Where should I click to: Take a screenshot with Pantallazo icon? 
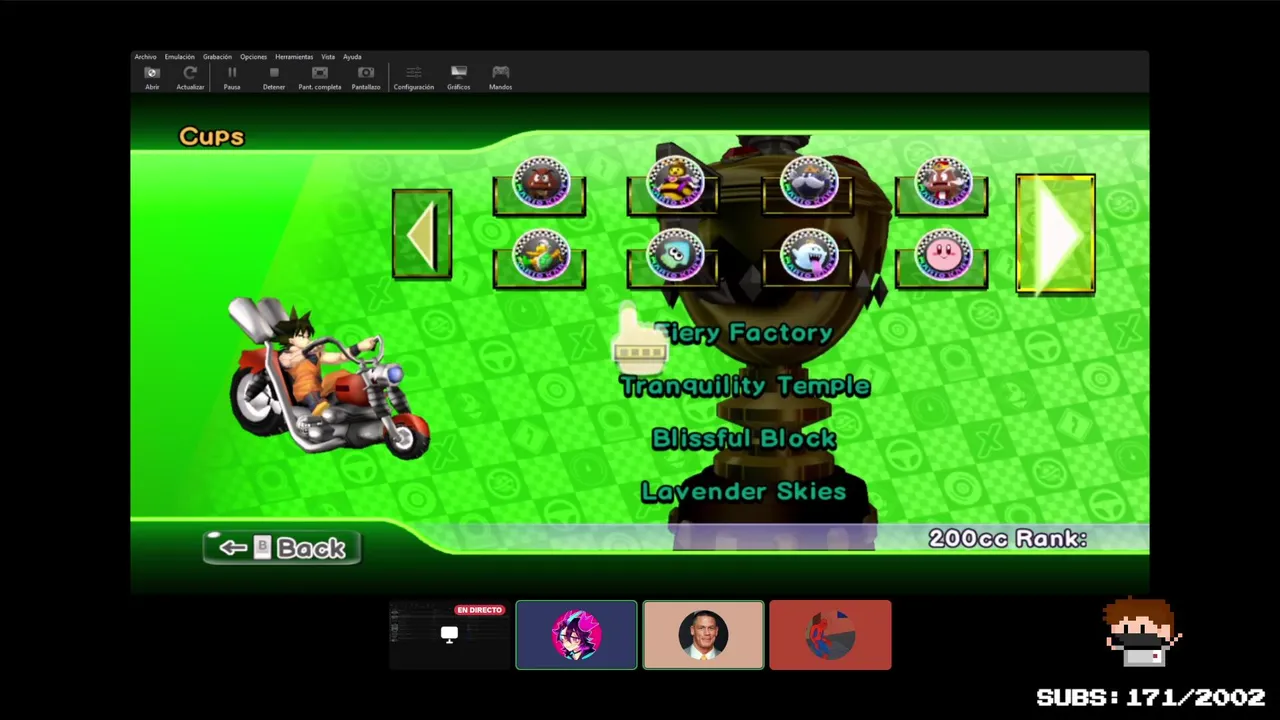coord(366,78)
